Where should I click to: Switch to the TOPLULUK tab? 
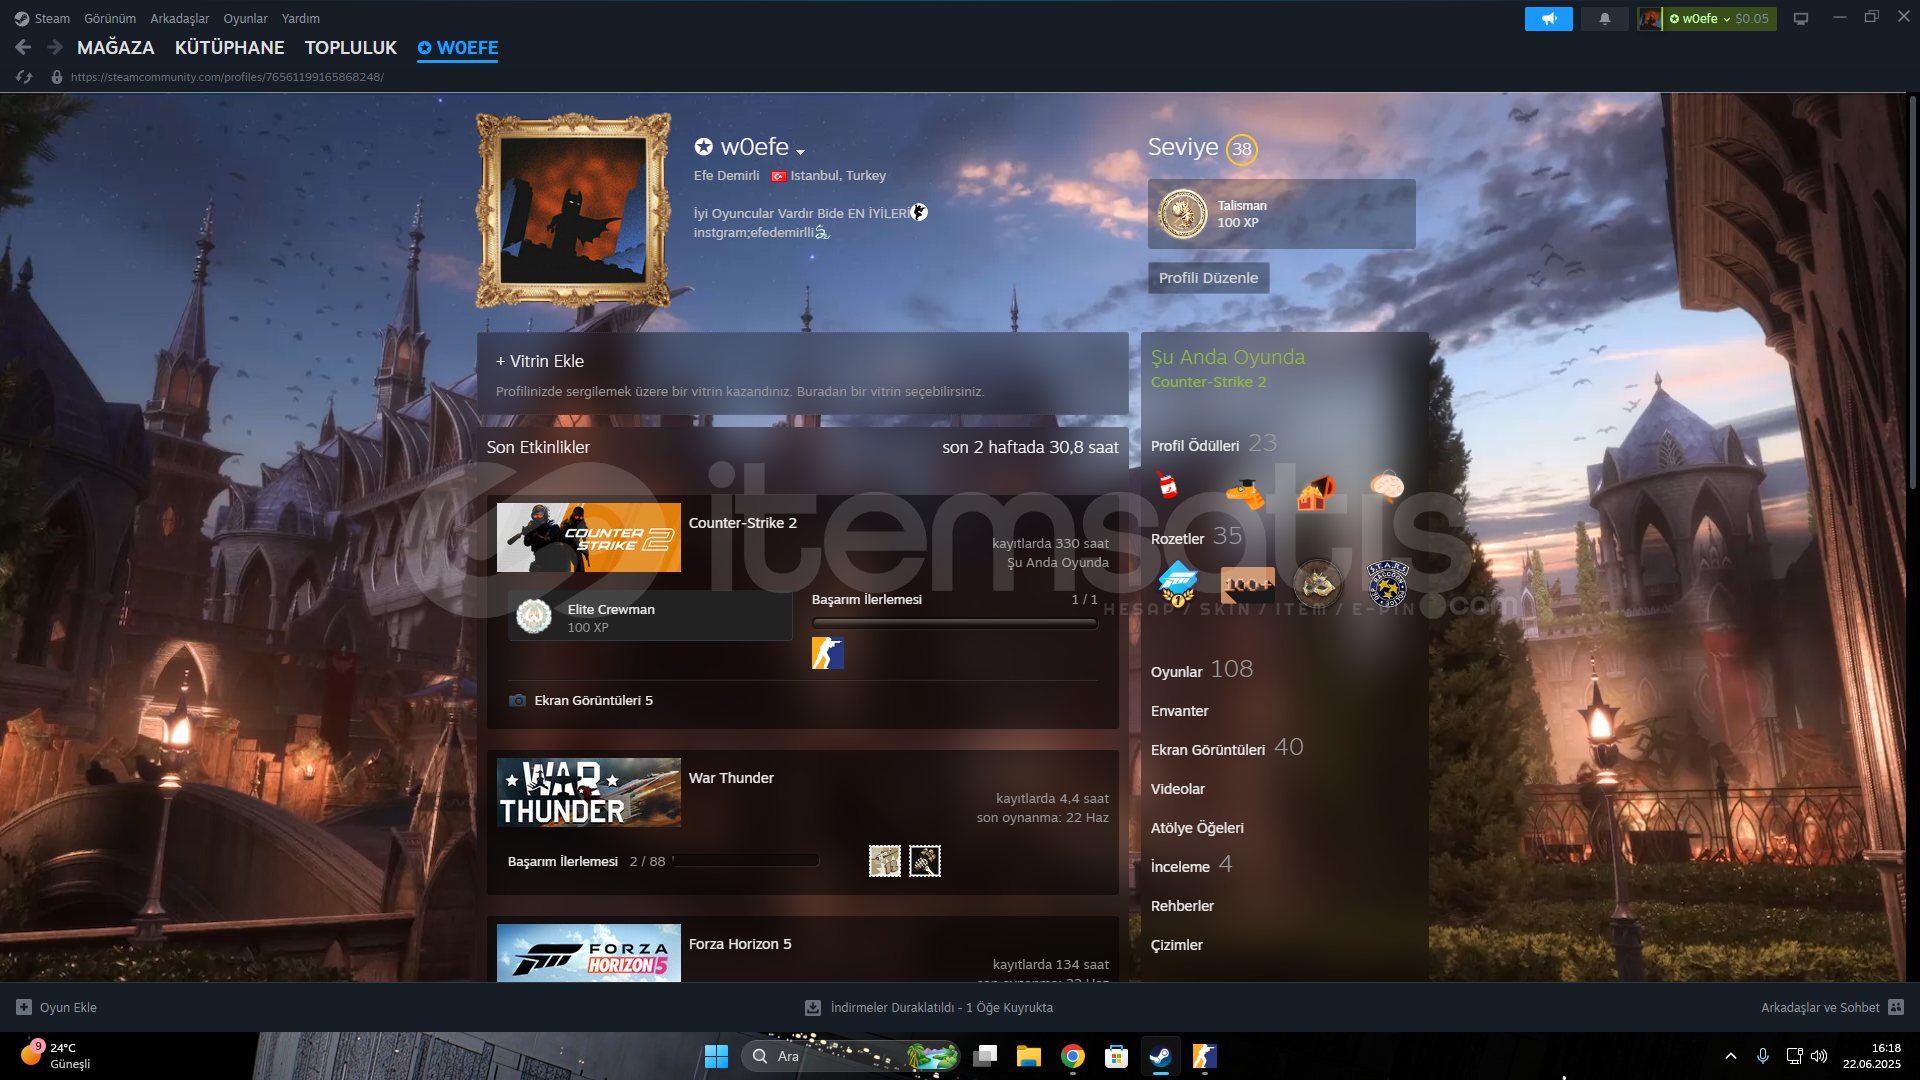(x=351, y=48)
